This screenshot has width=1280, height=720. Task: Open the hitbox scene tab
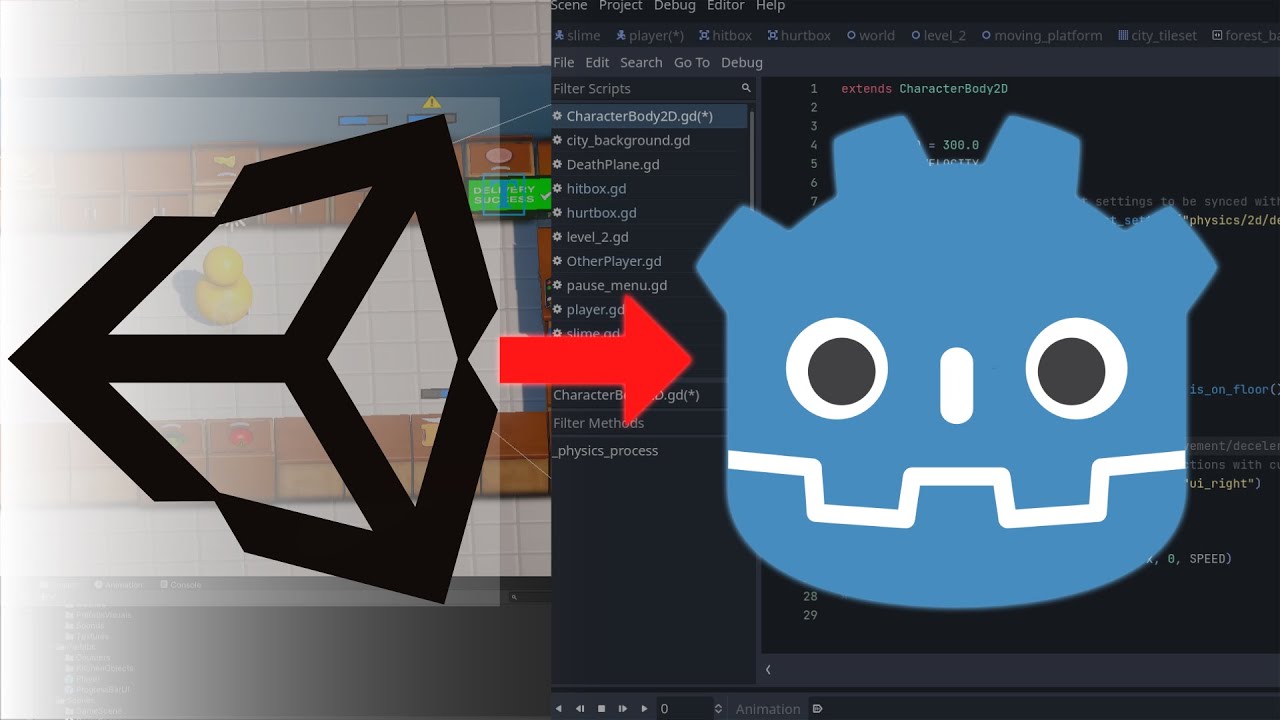pos(725,35)
